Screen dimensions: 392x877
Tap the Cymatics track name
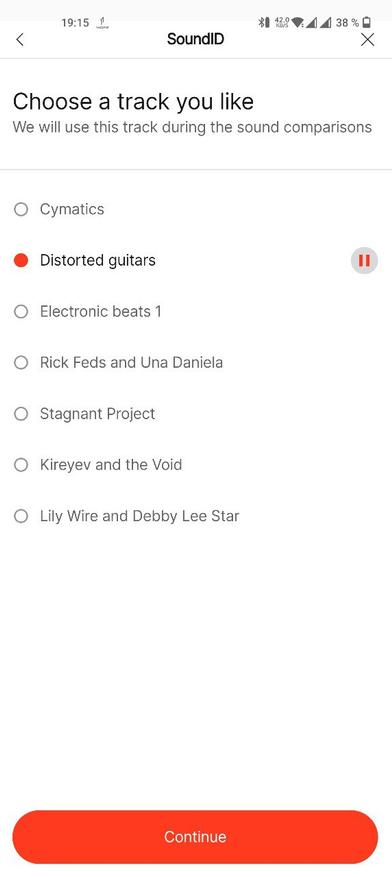coord(72,209)
